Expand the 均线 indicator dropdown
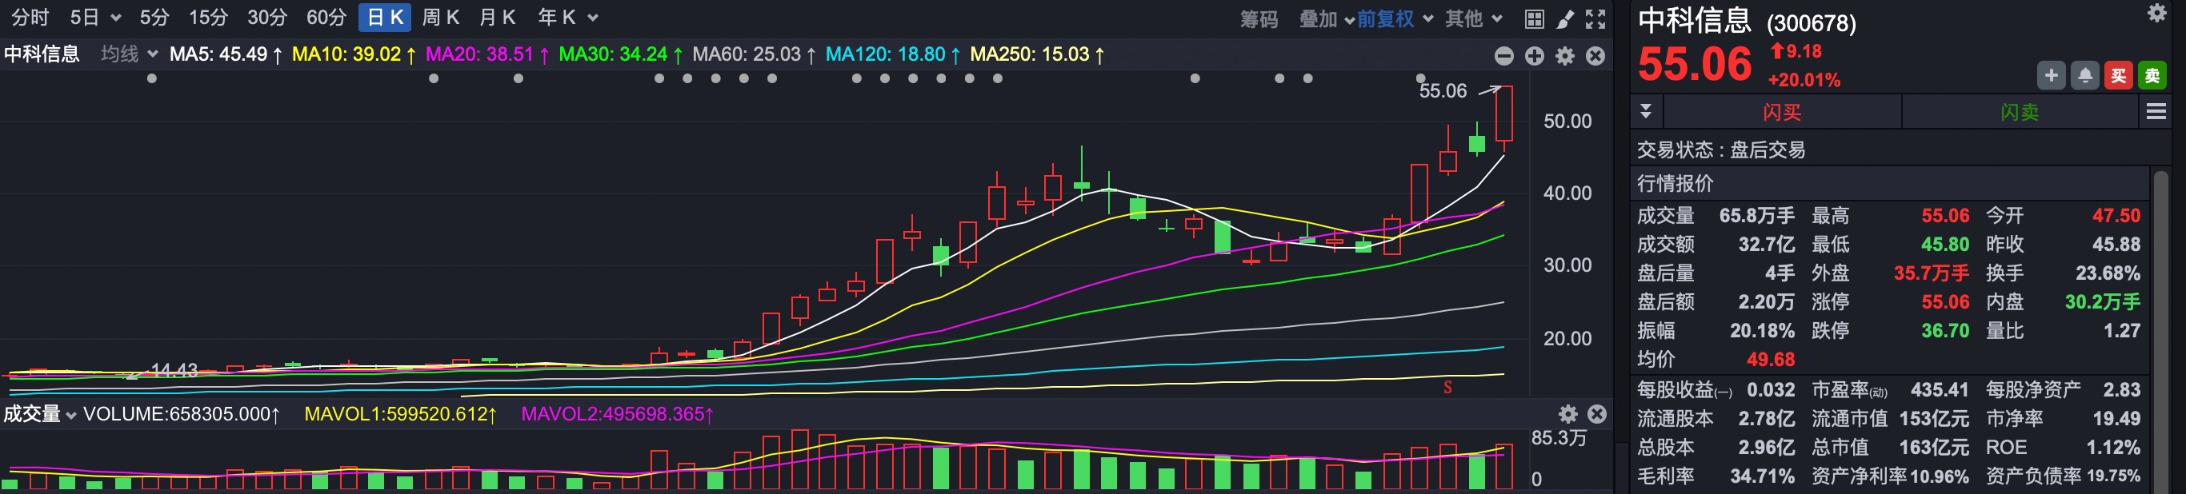This screenshot has height=494, width=2186. [x=130, y=54]
